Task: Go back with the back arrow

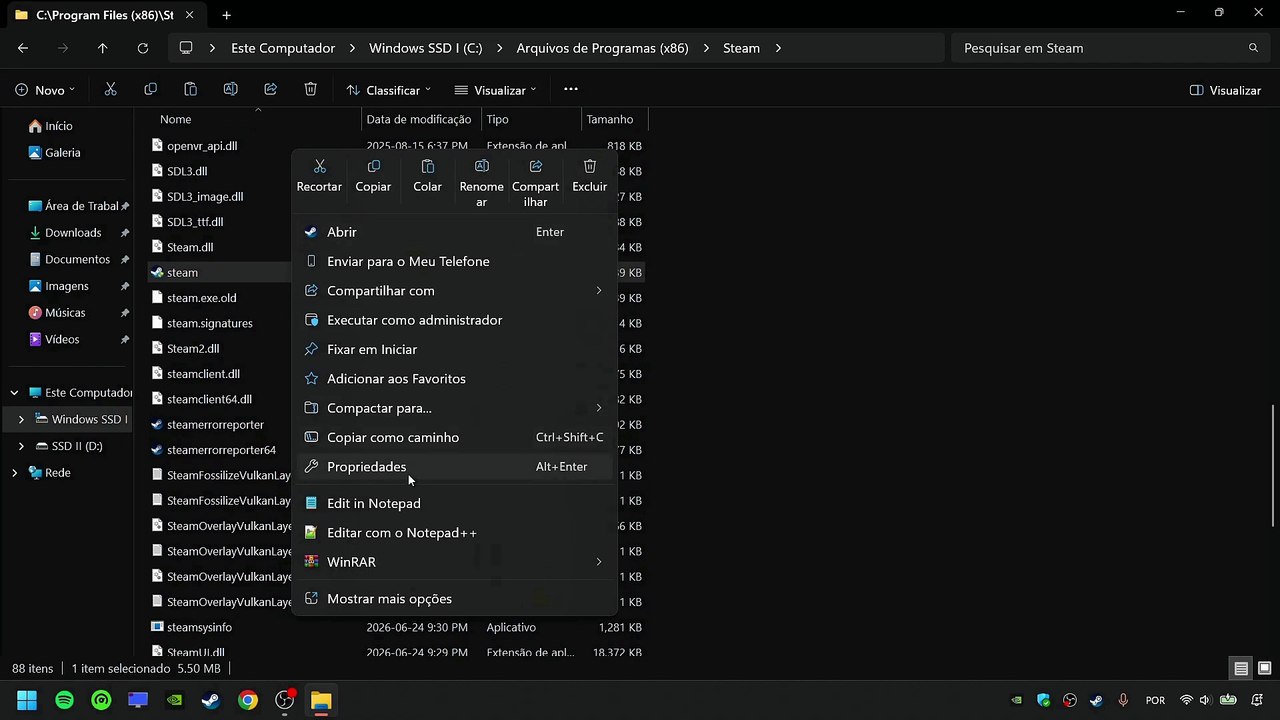Action: [x=23, y=48]
